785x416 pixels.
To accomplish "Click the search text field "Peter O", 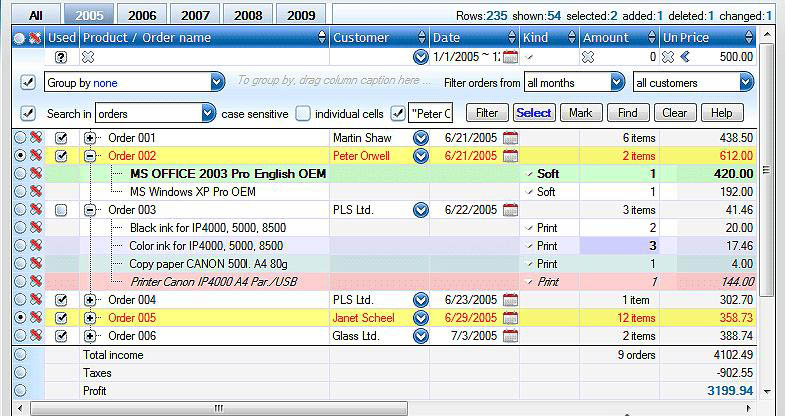I will 431,114.
